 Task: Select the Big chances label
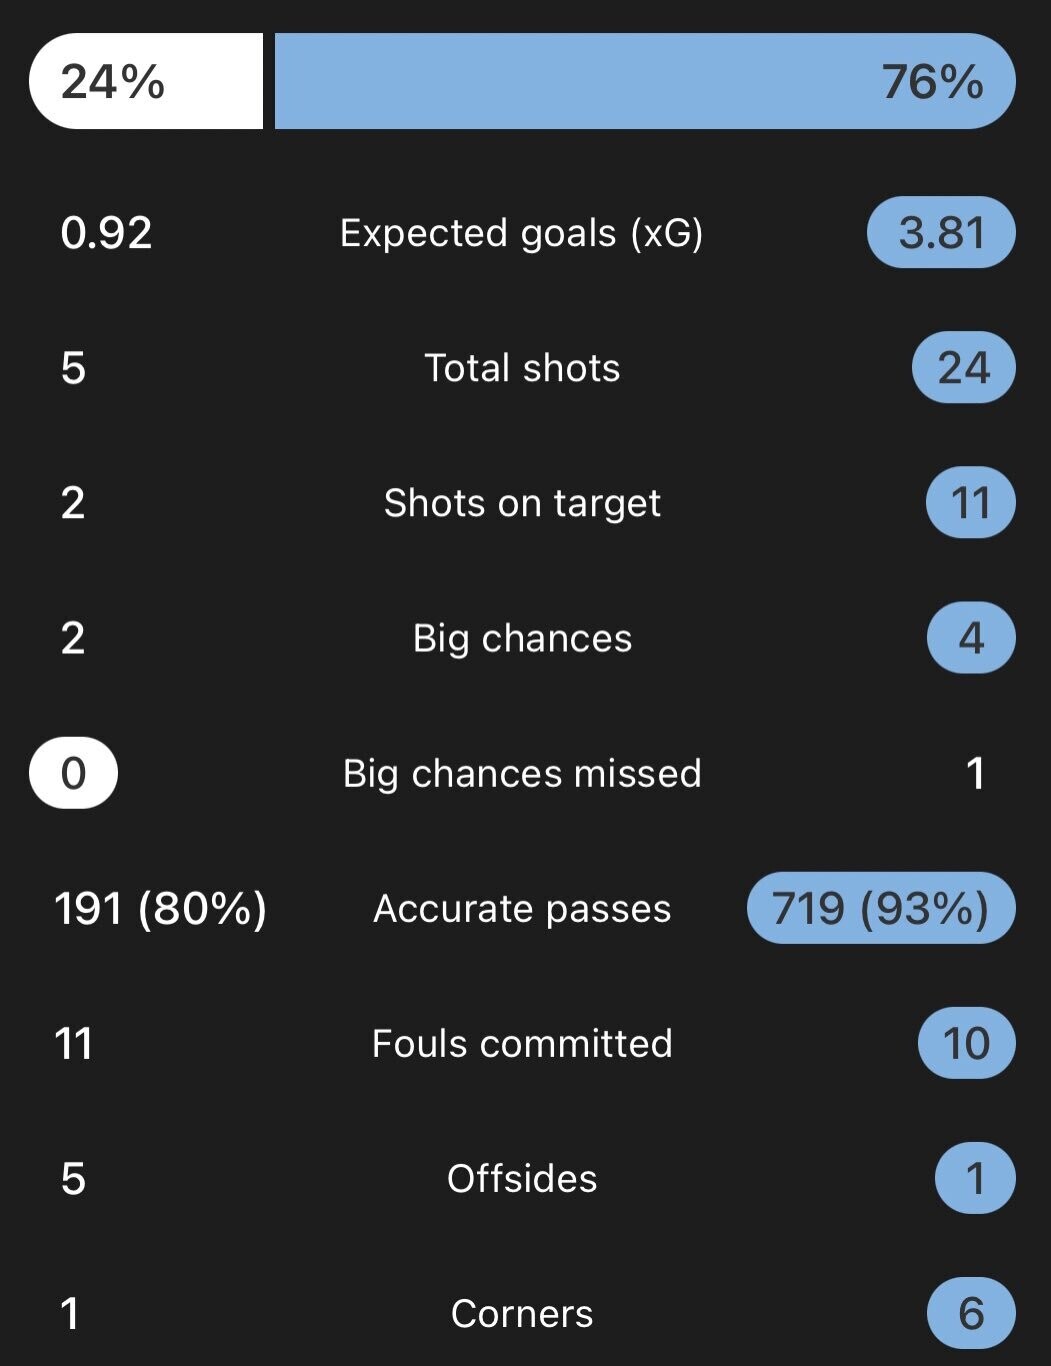click(x=521, y=638)
